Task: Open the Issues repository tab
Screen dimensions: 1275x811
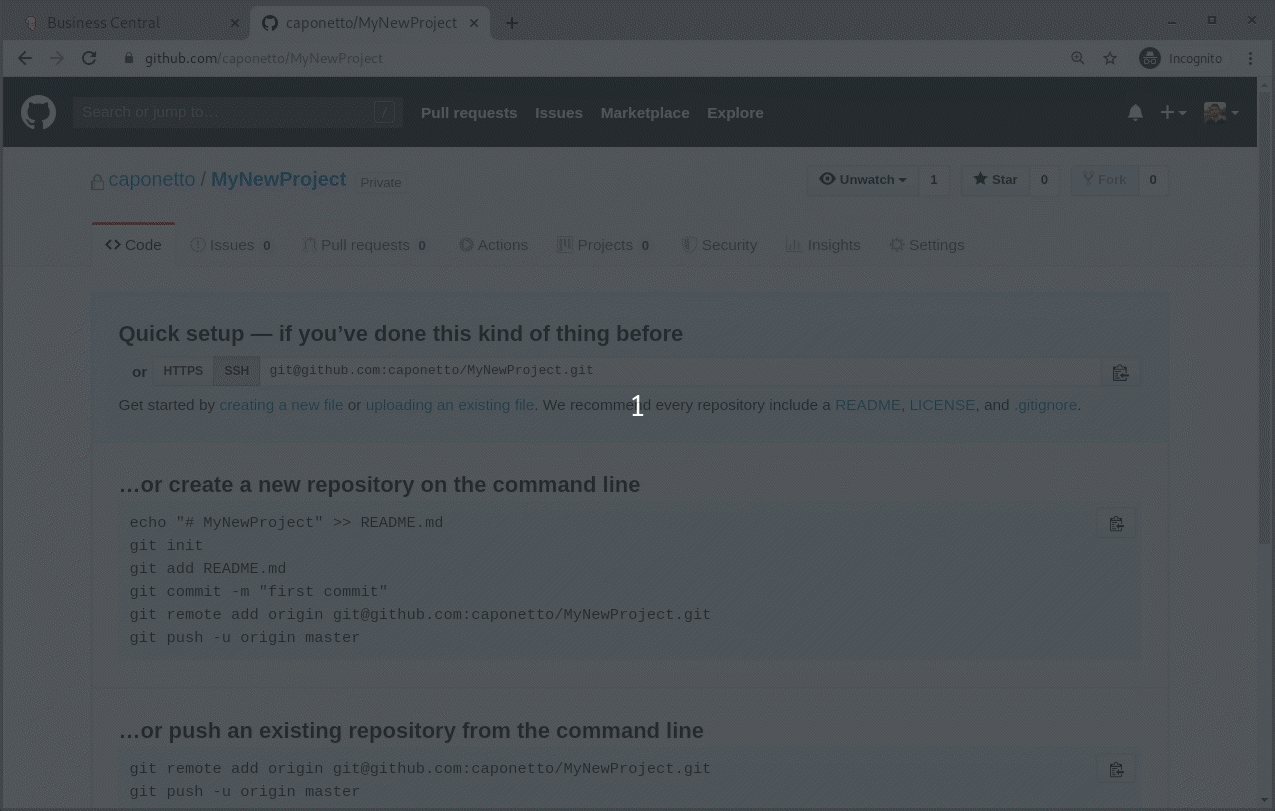Action: click(231, 245)
